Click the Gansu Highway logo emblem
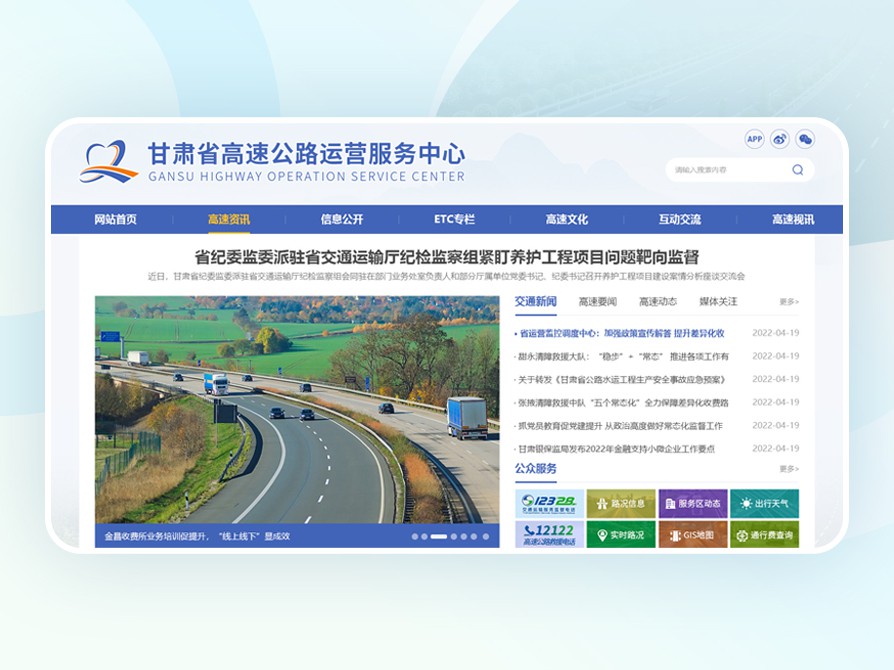The image size is (894, 670). click(x=109, y=161)
